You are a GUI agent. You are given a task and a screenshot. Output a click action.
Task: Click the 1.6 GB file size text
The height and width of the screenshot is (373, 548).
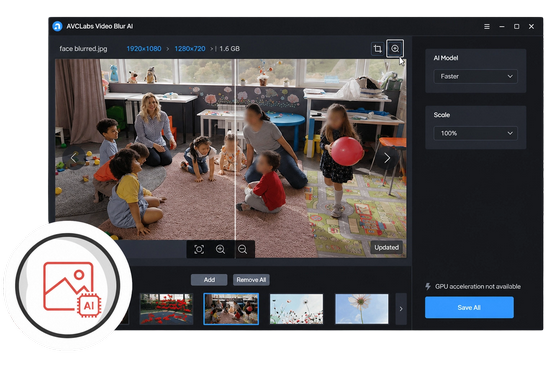click(x=230, y=49)
